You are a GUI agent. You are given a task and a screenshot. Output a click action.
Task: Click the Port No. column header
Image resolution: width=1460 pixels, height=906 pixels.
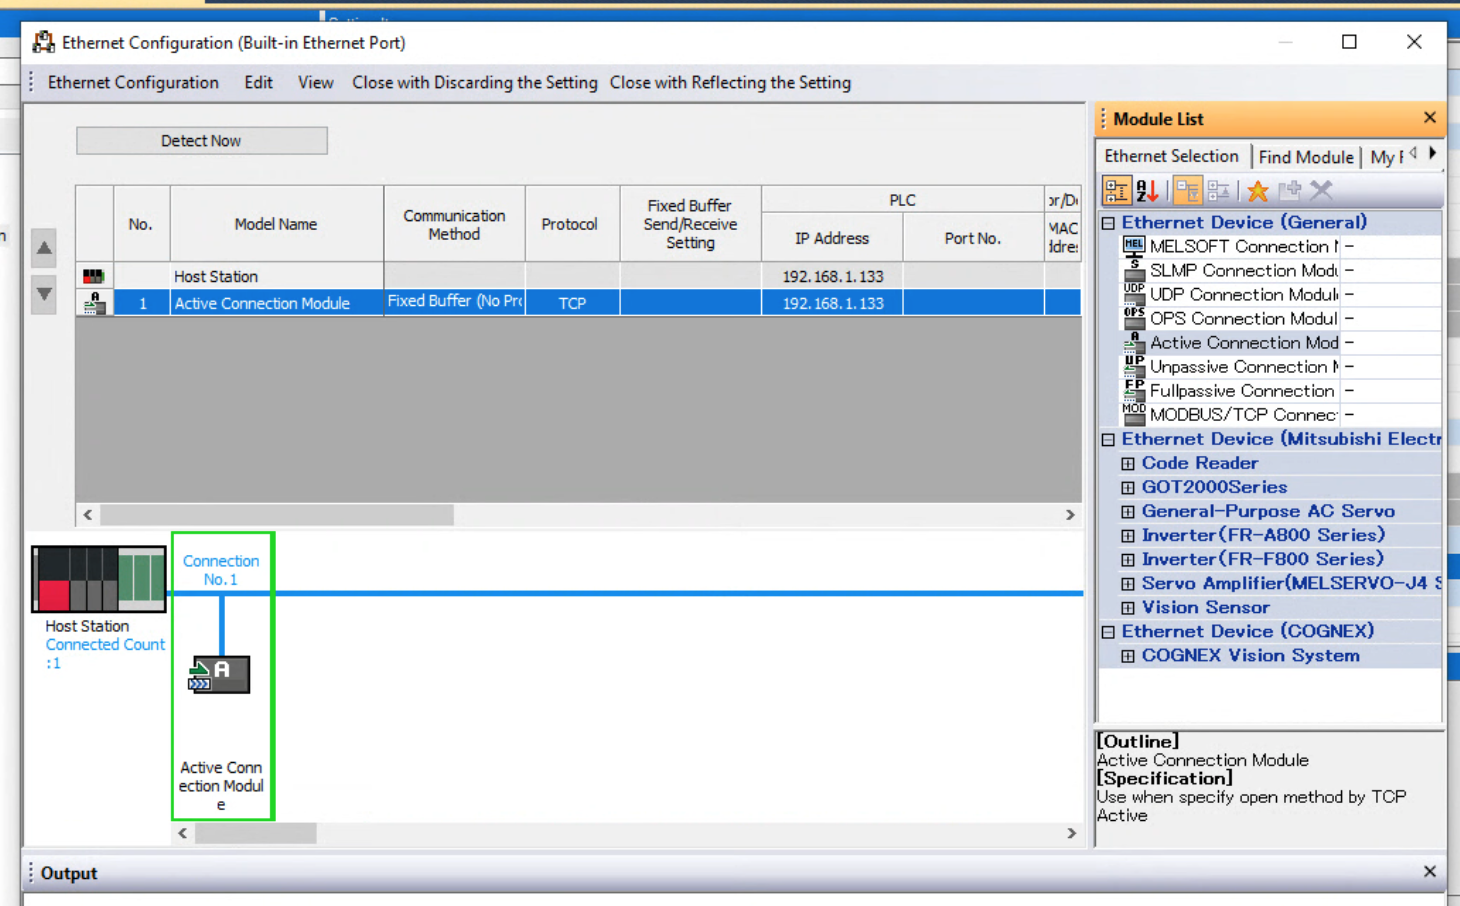click(973, 238)
